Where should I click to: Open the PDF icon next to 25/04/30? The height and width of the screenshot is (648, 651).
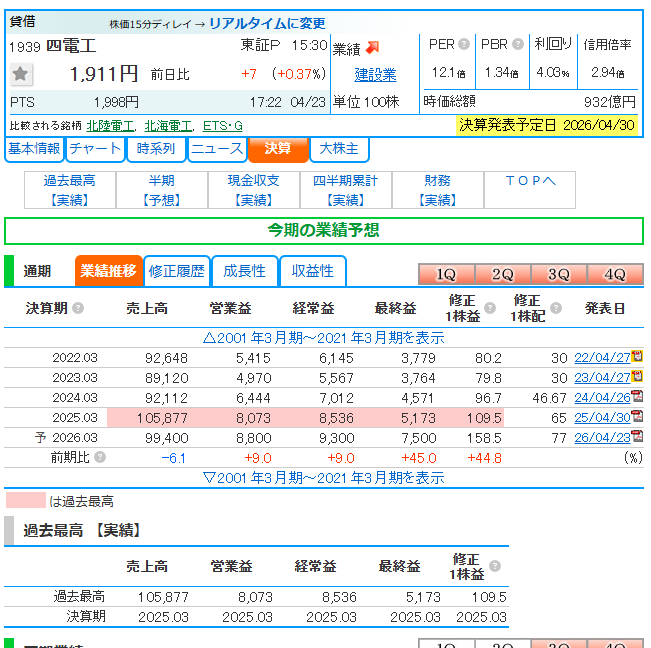pos(637,416)
